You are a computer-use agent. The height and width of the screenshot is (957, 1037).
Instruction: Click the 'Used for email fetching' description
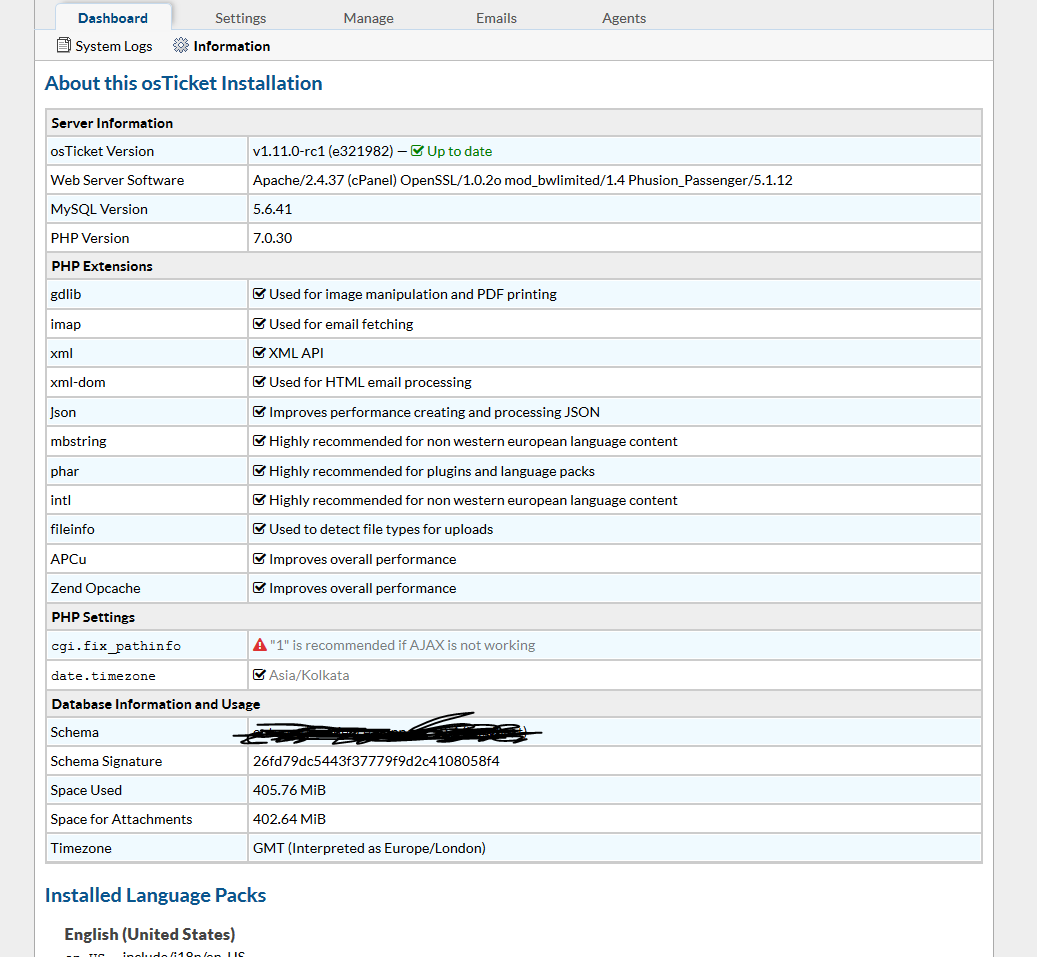341,324
